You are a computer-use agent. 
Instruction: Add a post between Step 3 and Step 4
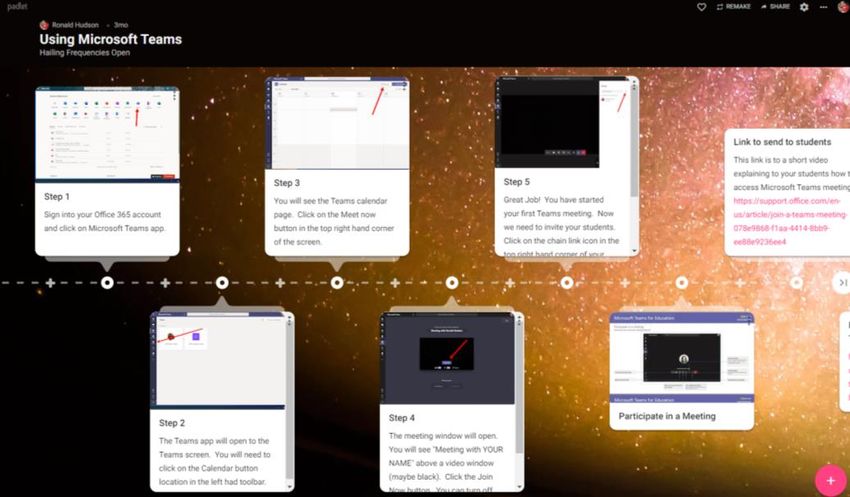coord(395,283)
